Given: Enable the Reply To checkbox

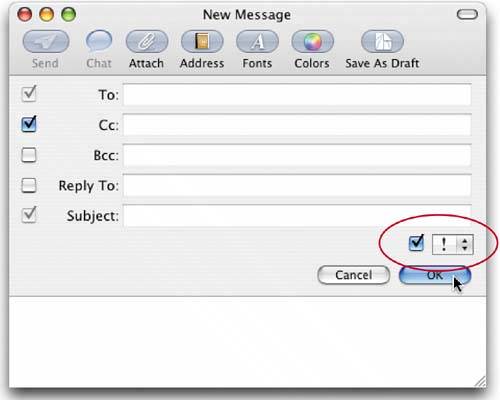Looking at the screenshot, I should pyautogui.click(x=29, y=185).
